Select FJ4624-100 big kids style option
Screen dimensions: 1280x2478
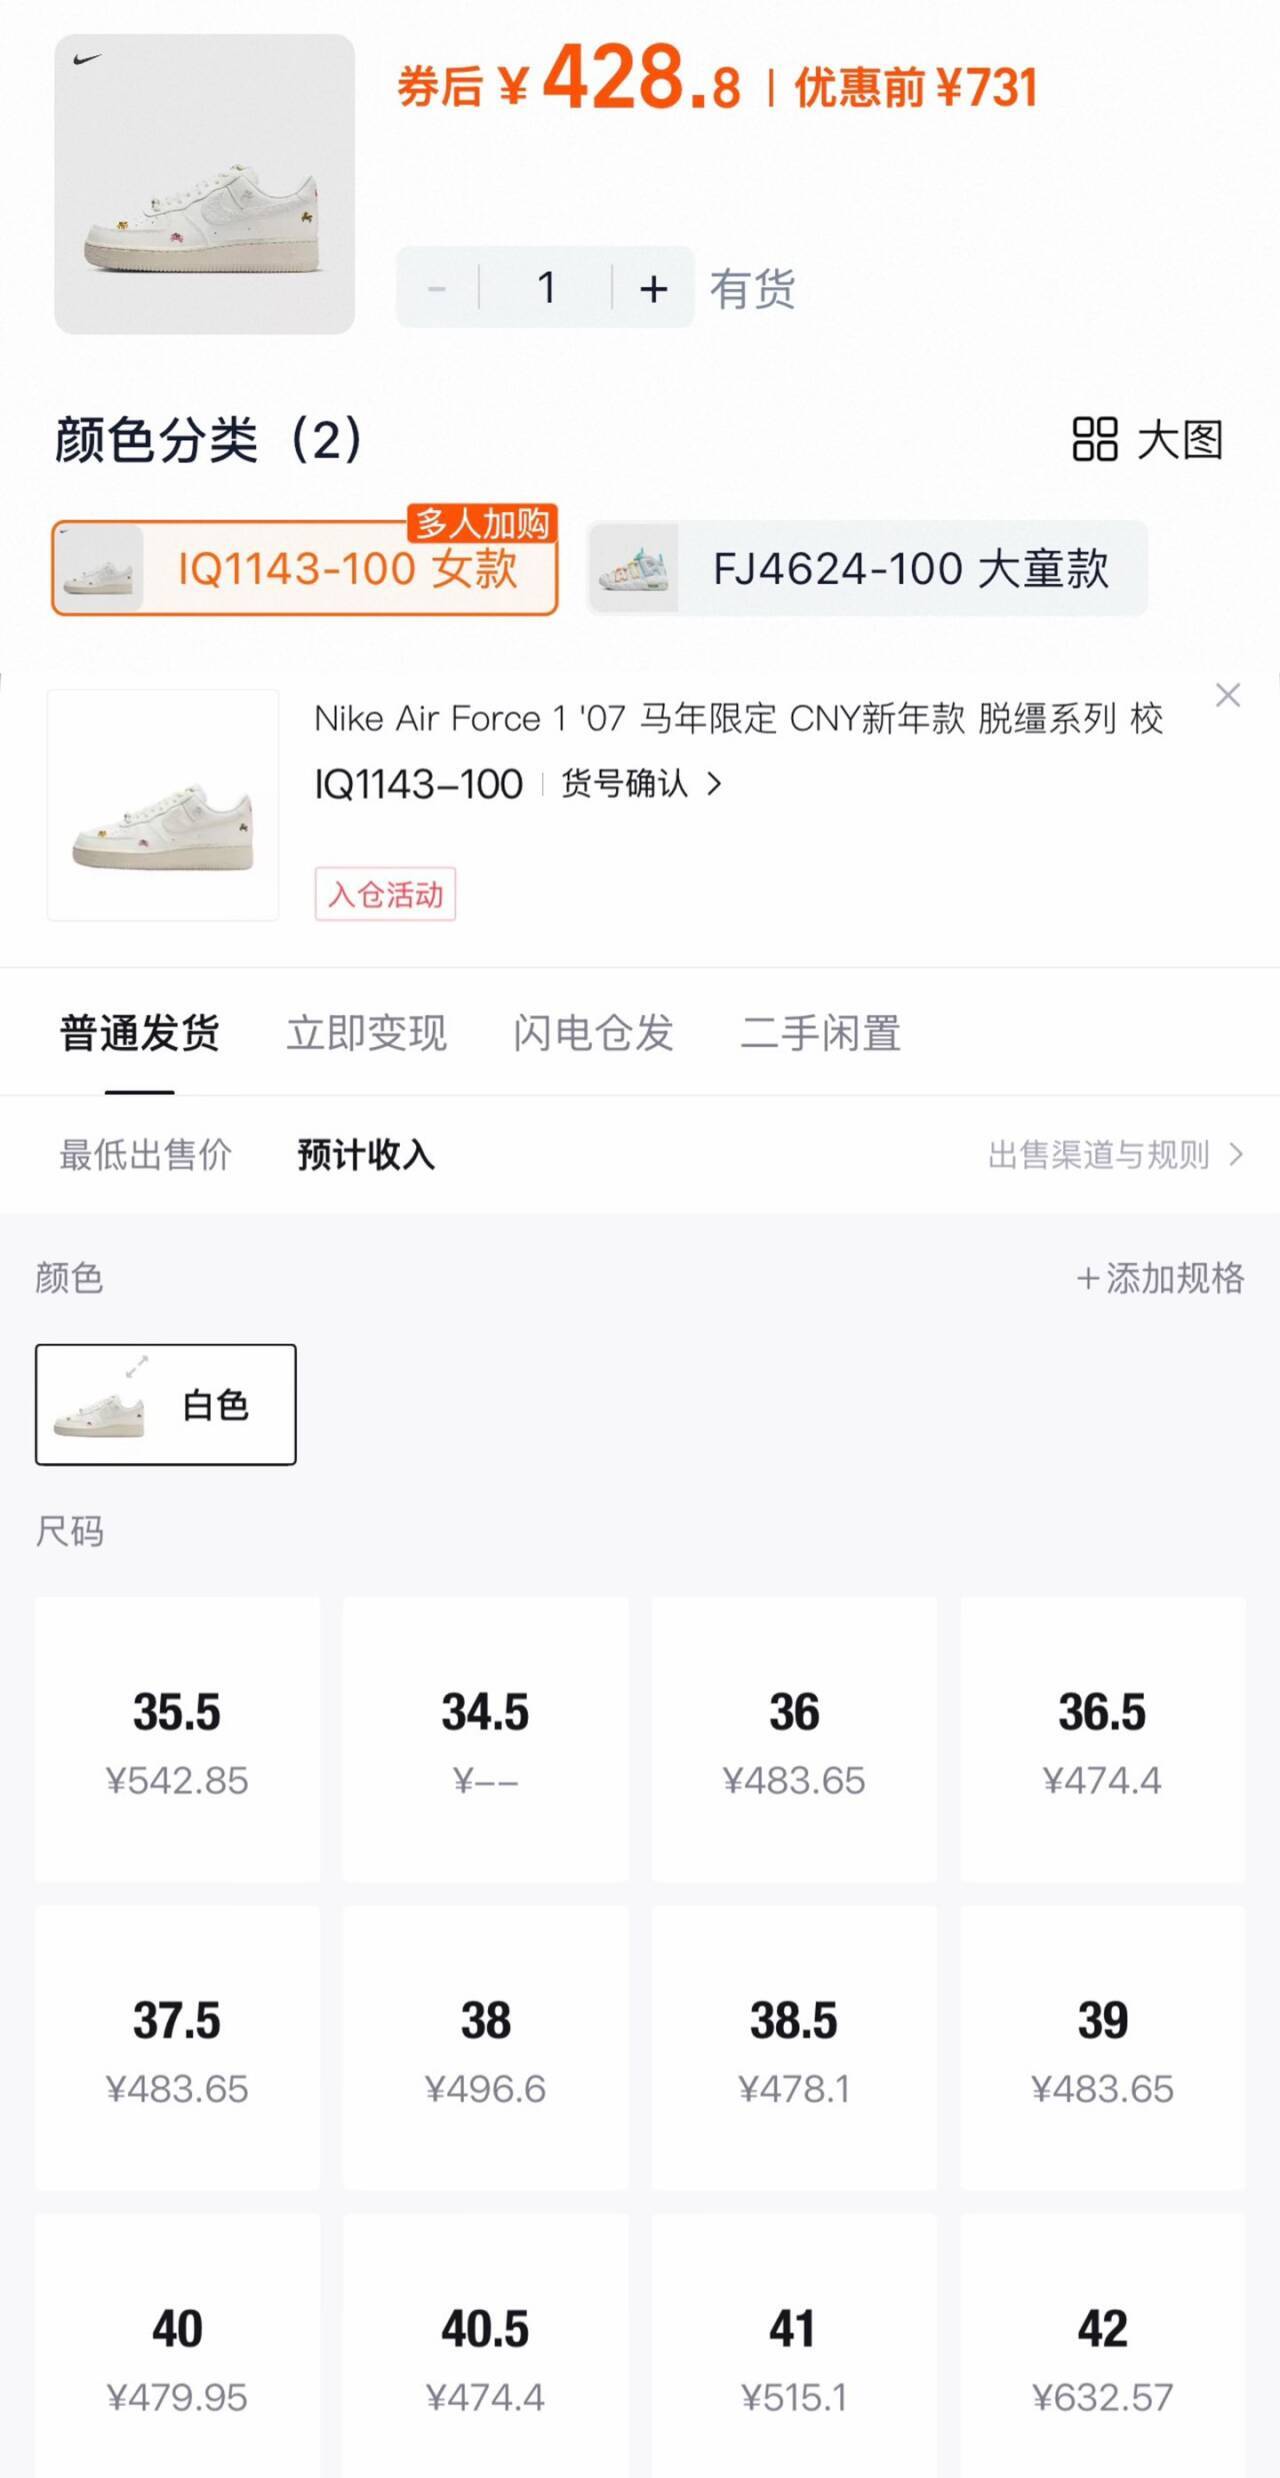point(867,568)
